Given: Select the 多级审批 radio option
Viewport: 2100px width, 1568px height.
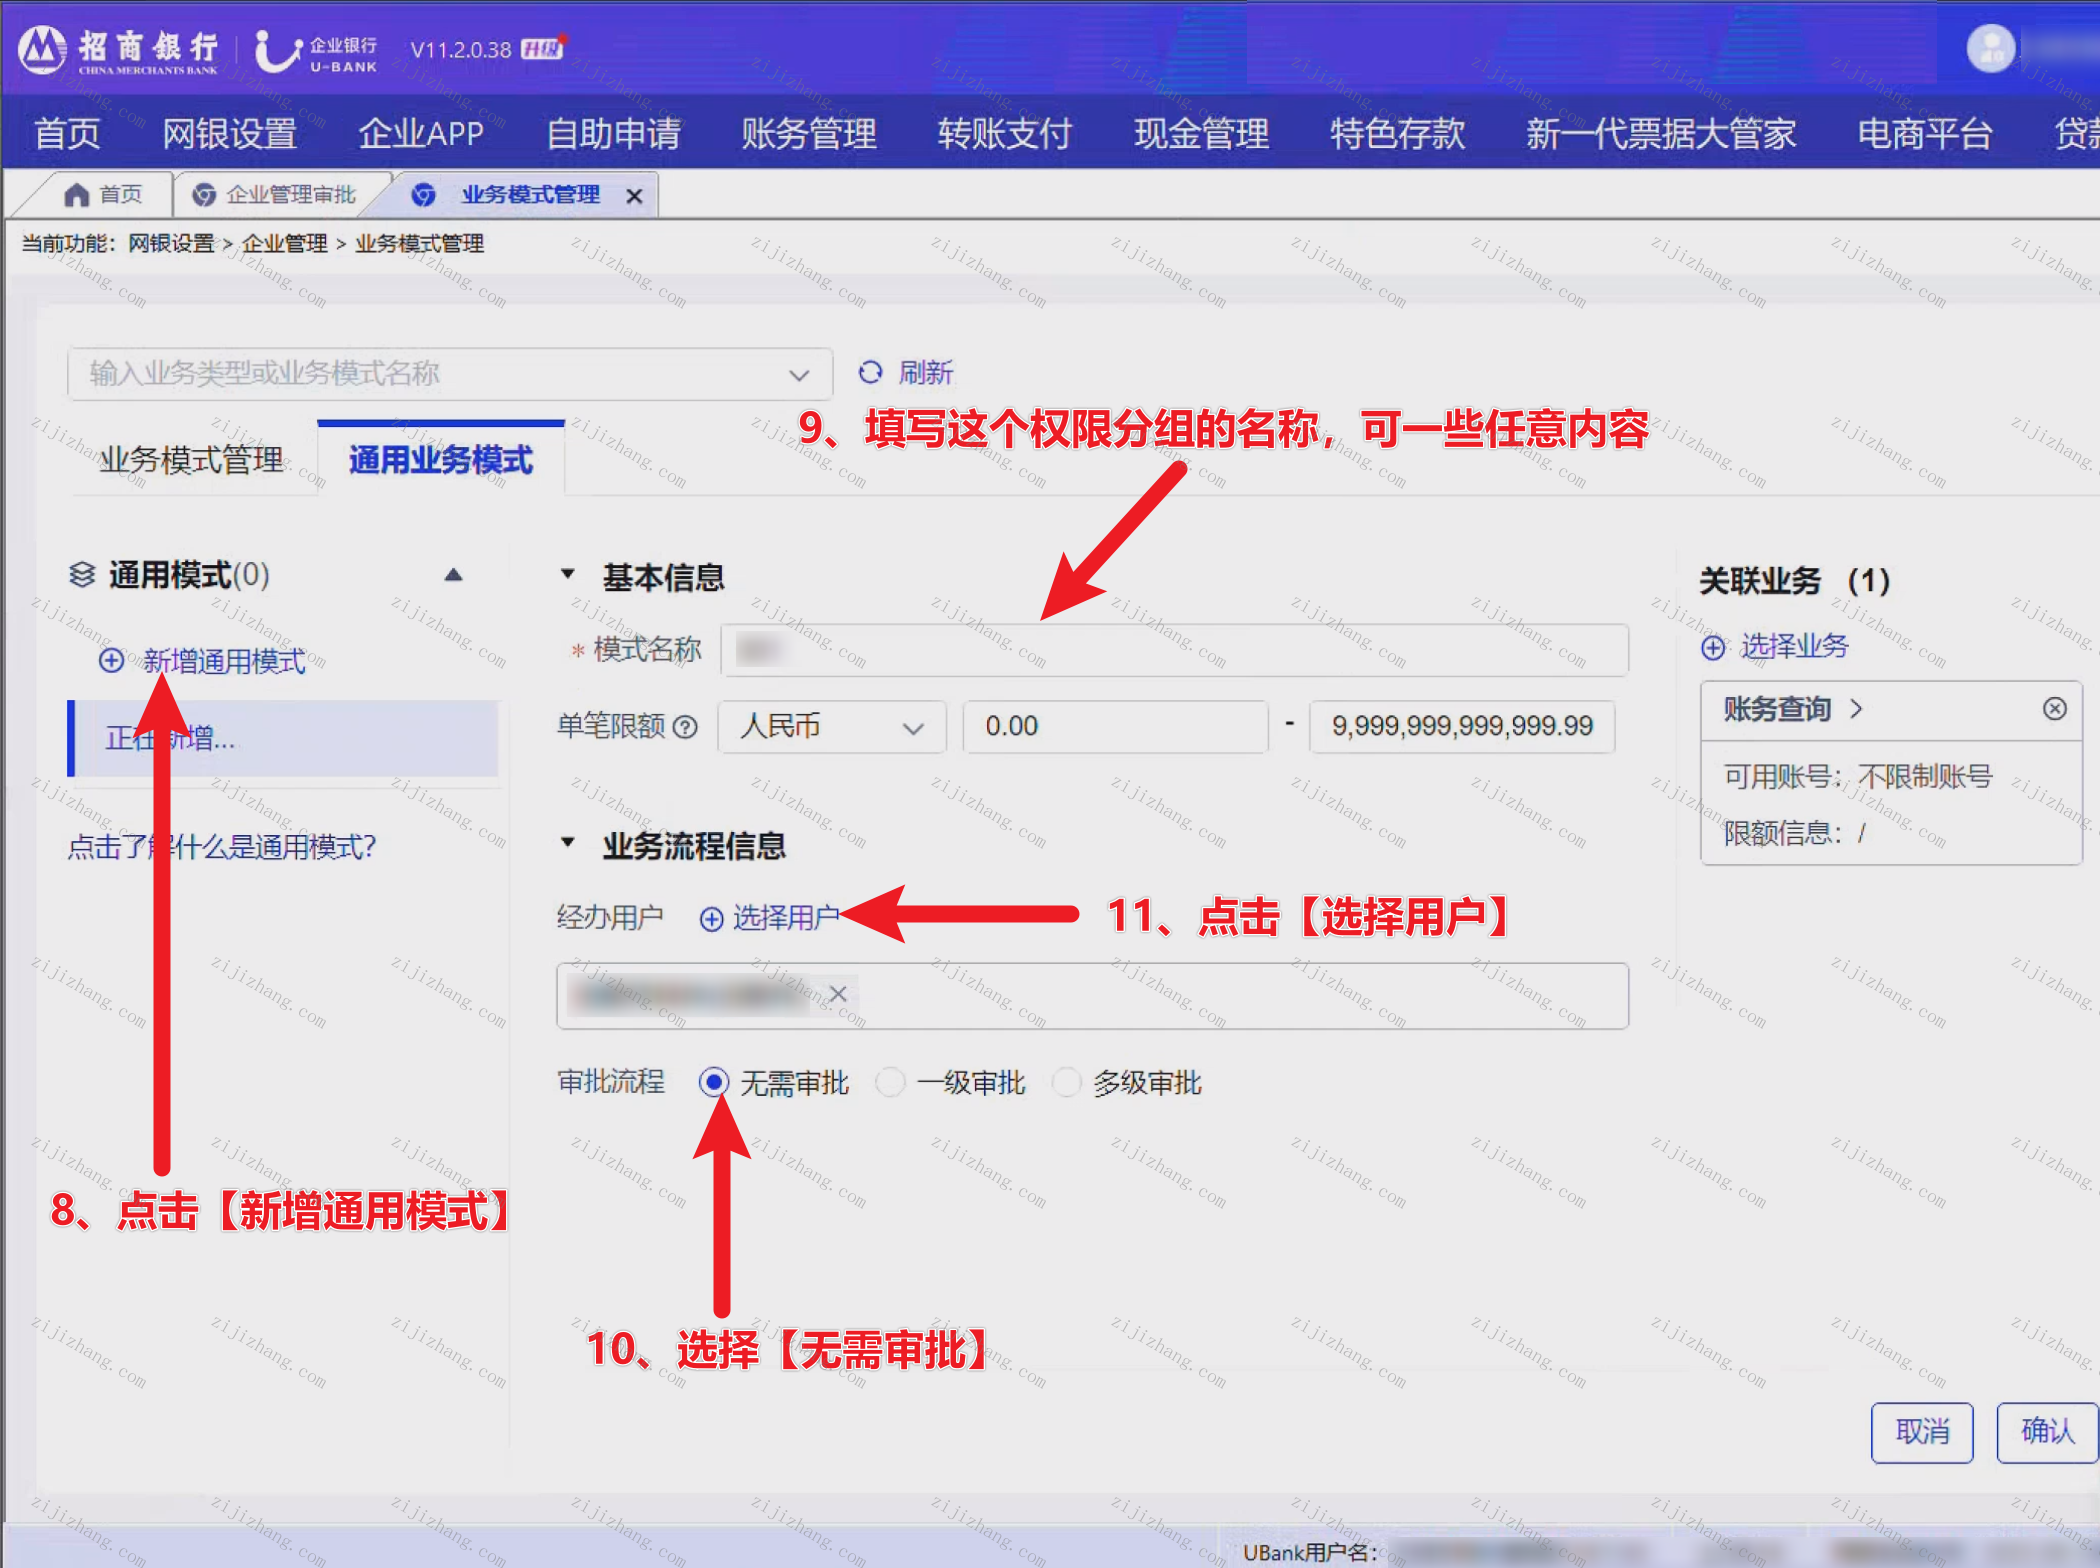Looking at the screenshot, I should click(1066, 1082).
